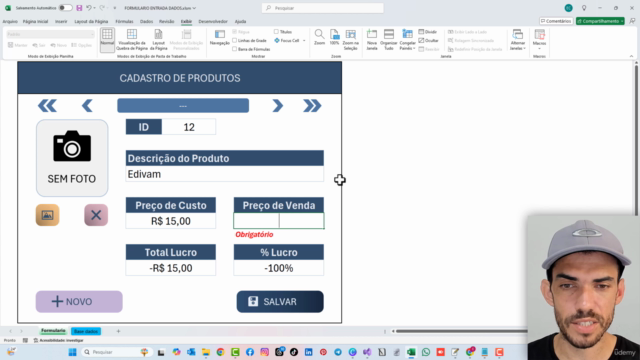The image size is (640, 360).
Task: Open the Fórmulas tab
Action: tap(124, 21)
